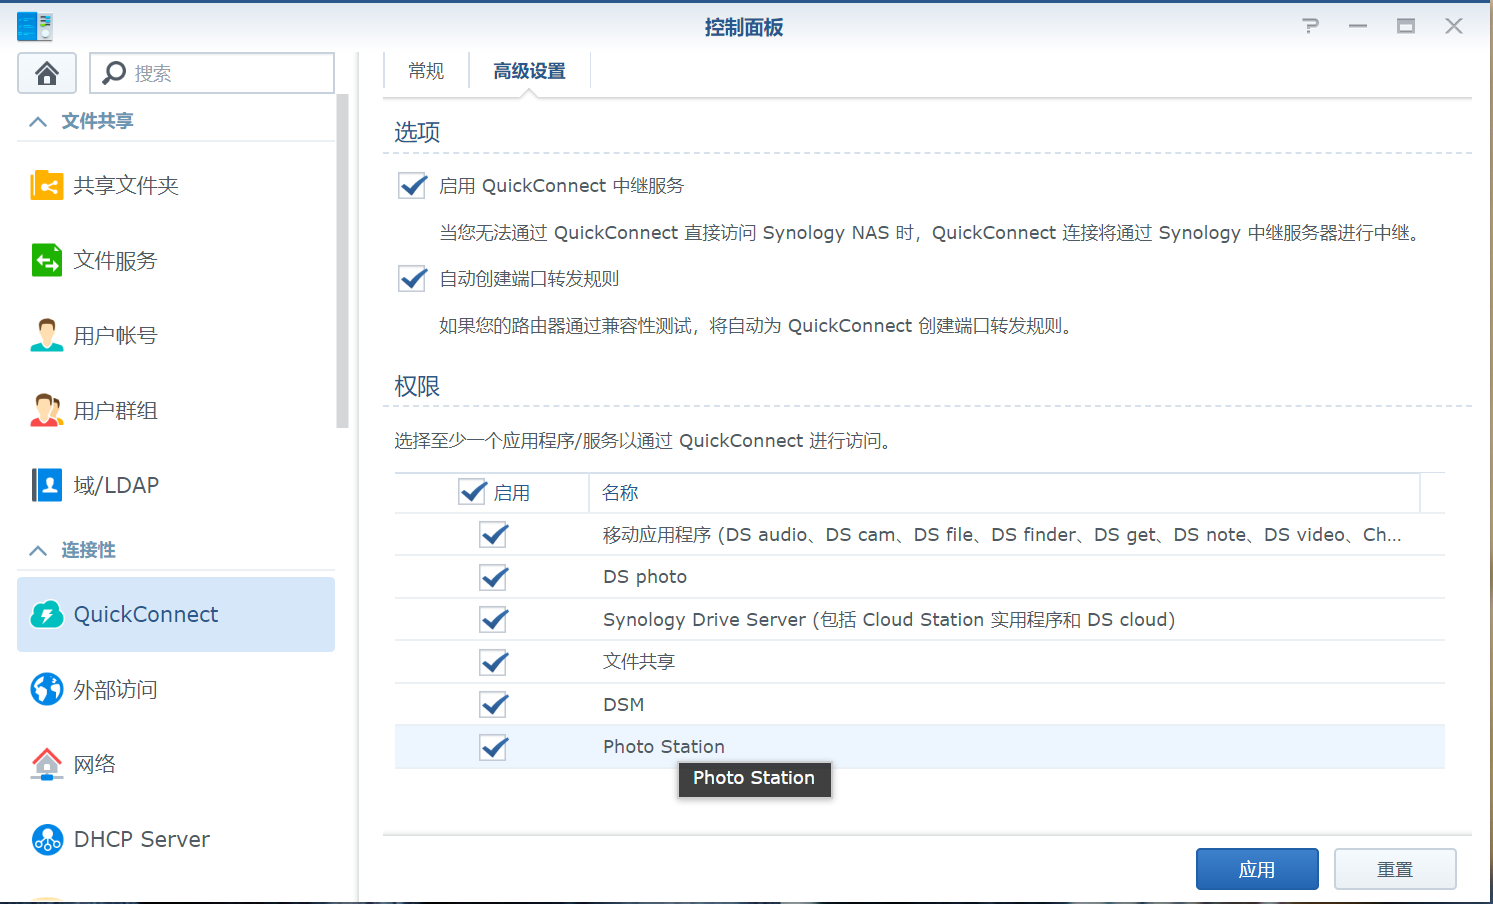The height and width of the screenshot is (904, 1493).
Task: Open Shared Folder via its orange icon
Action: pyautogui.click(x=47, y=185)
